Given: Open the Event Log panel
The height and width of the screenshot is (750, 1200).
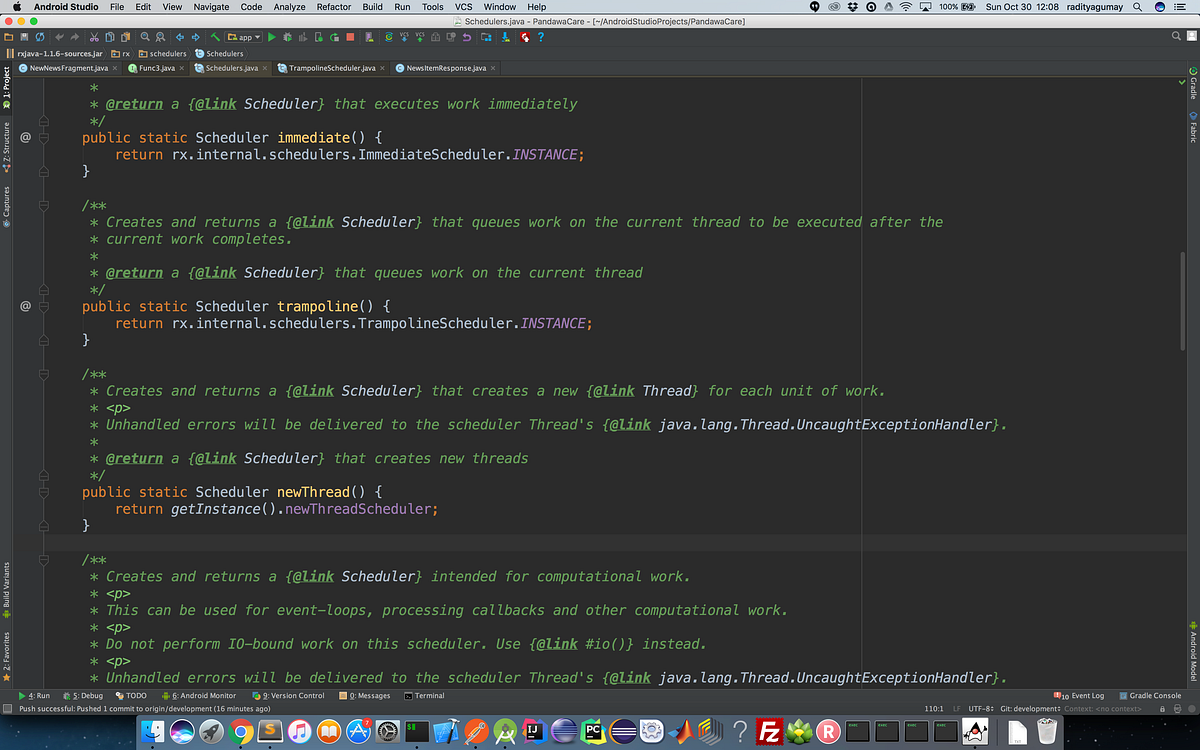Looking at the screenshot, I should coord(1081,695).
